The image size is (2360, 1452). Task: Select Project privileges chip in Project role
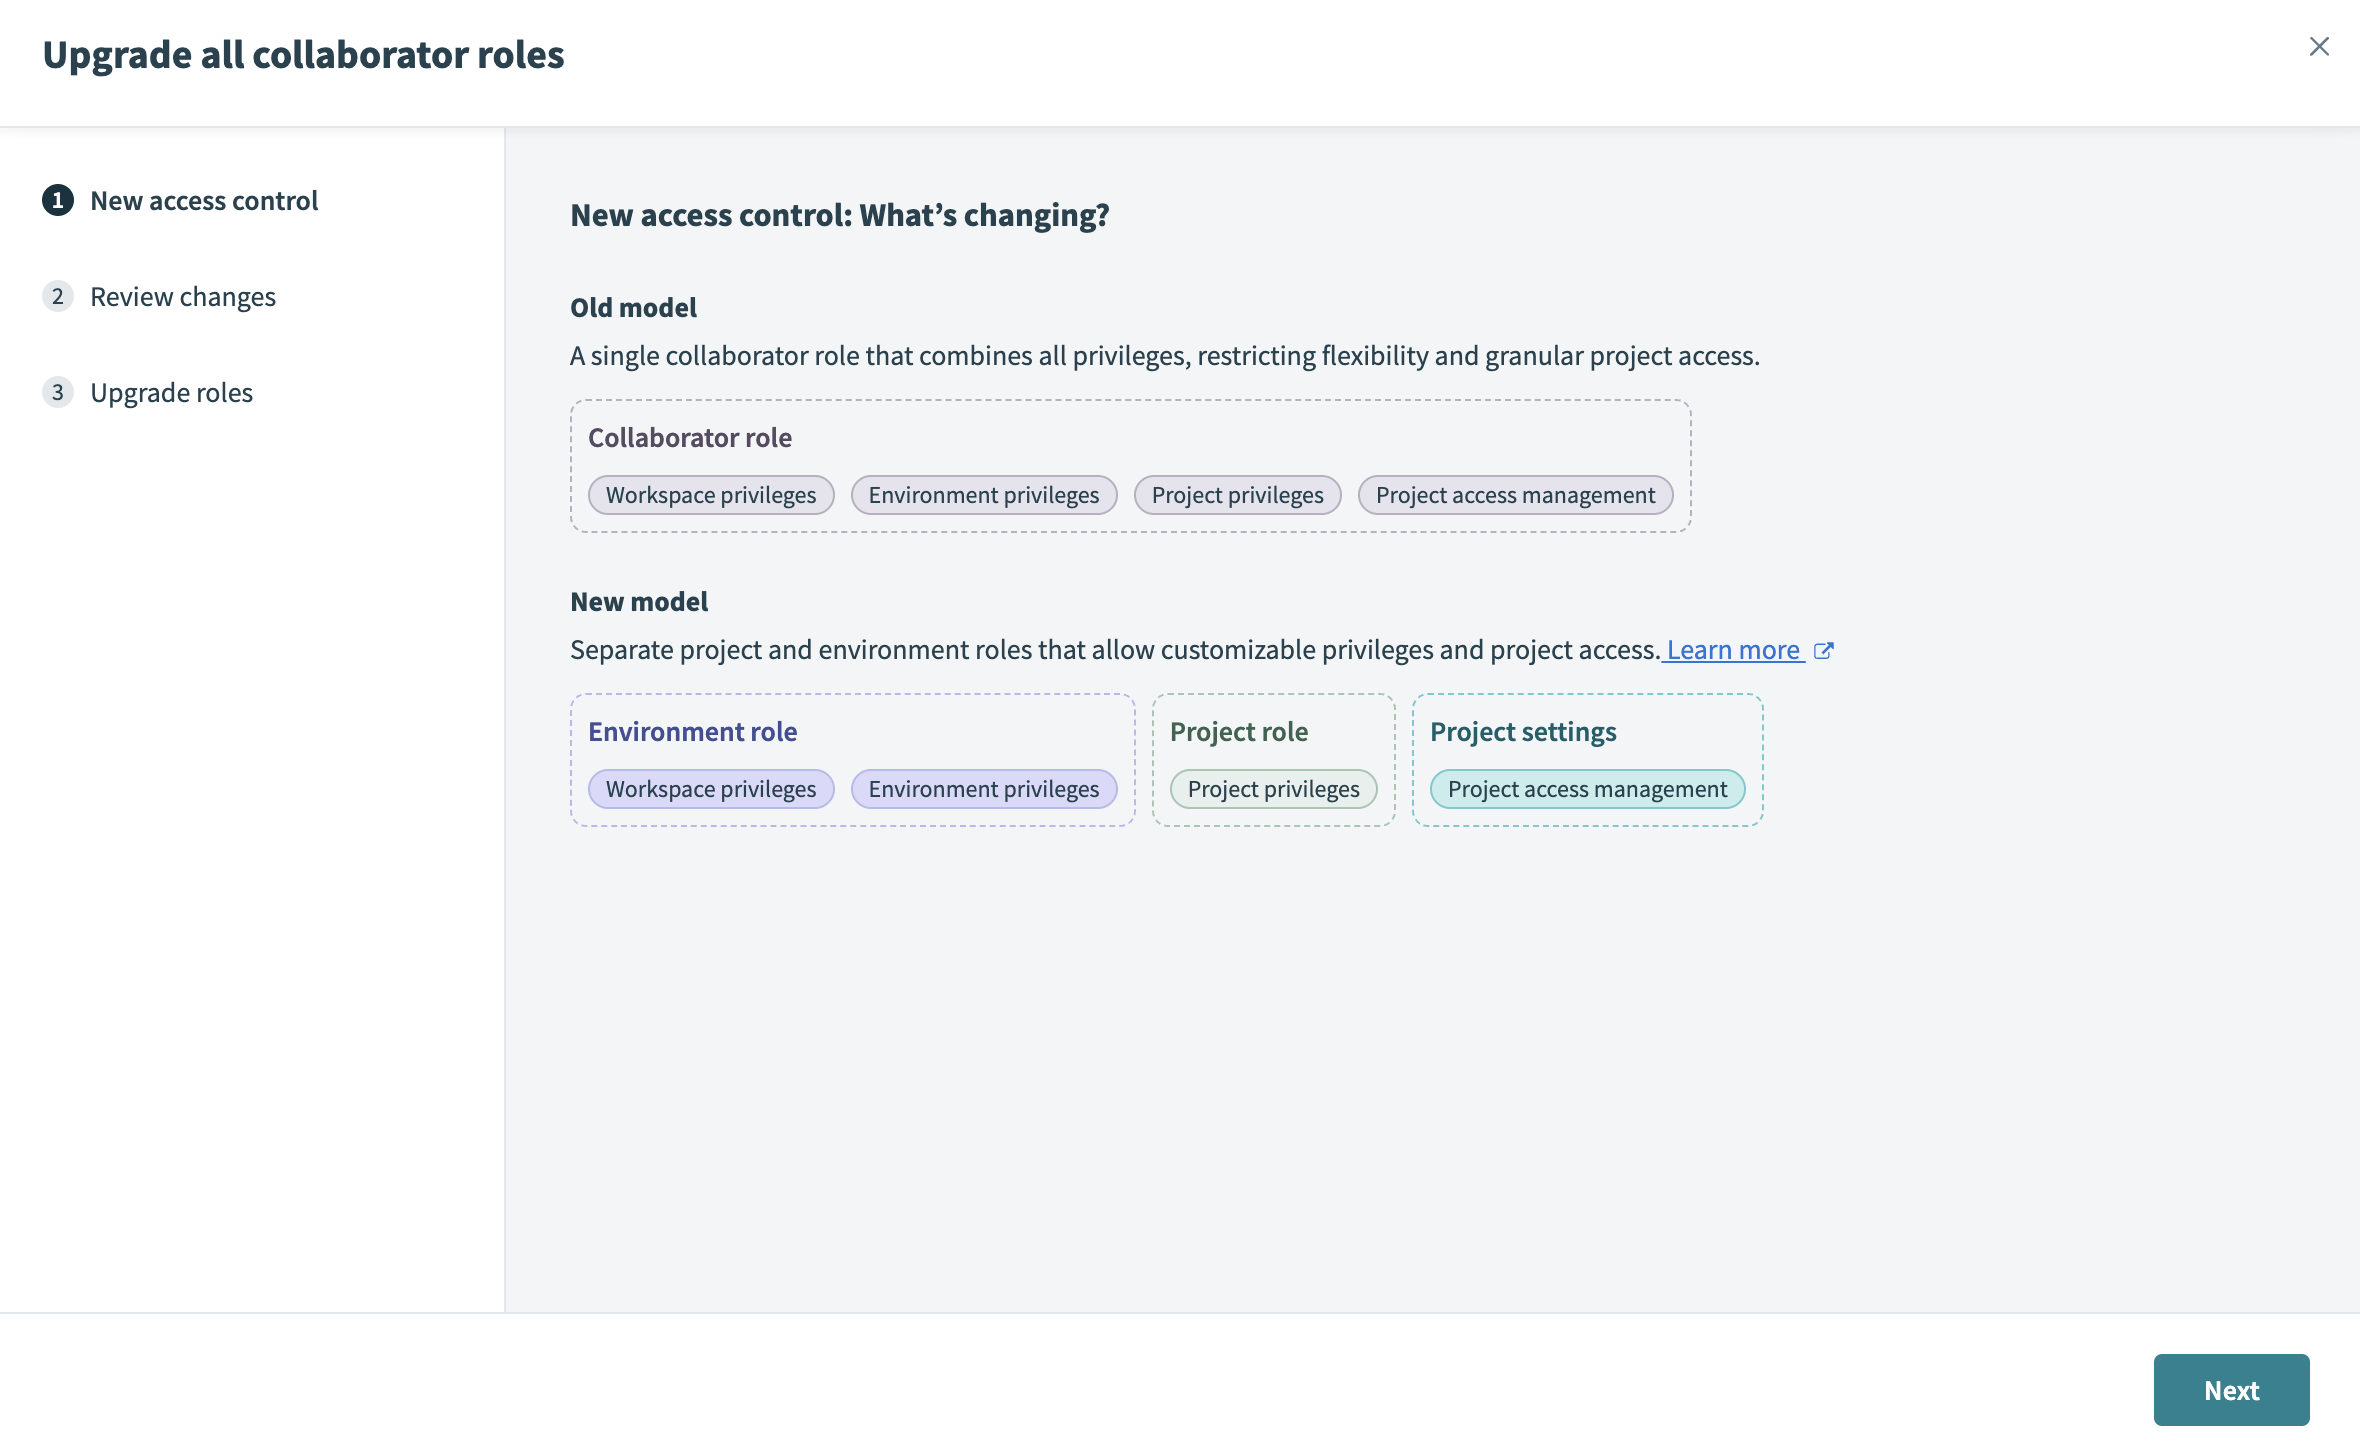click(x=1273, y=789)
